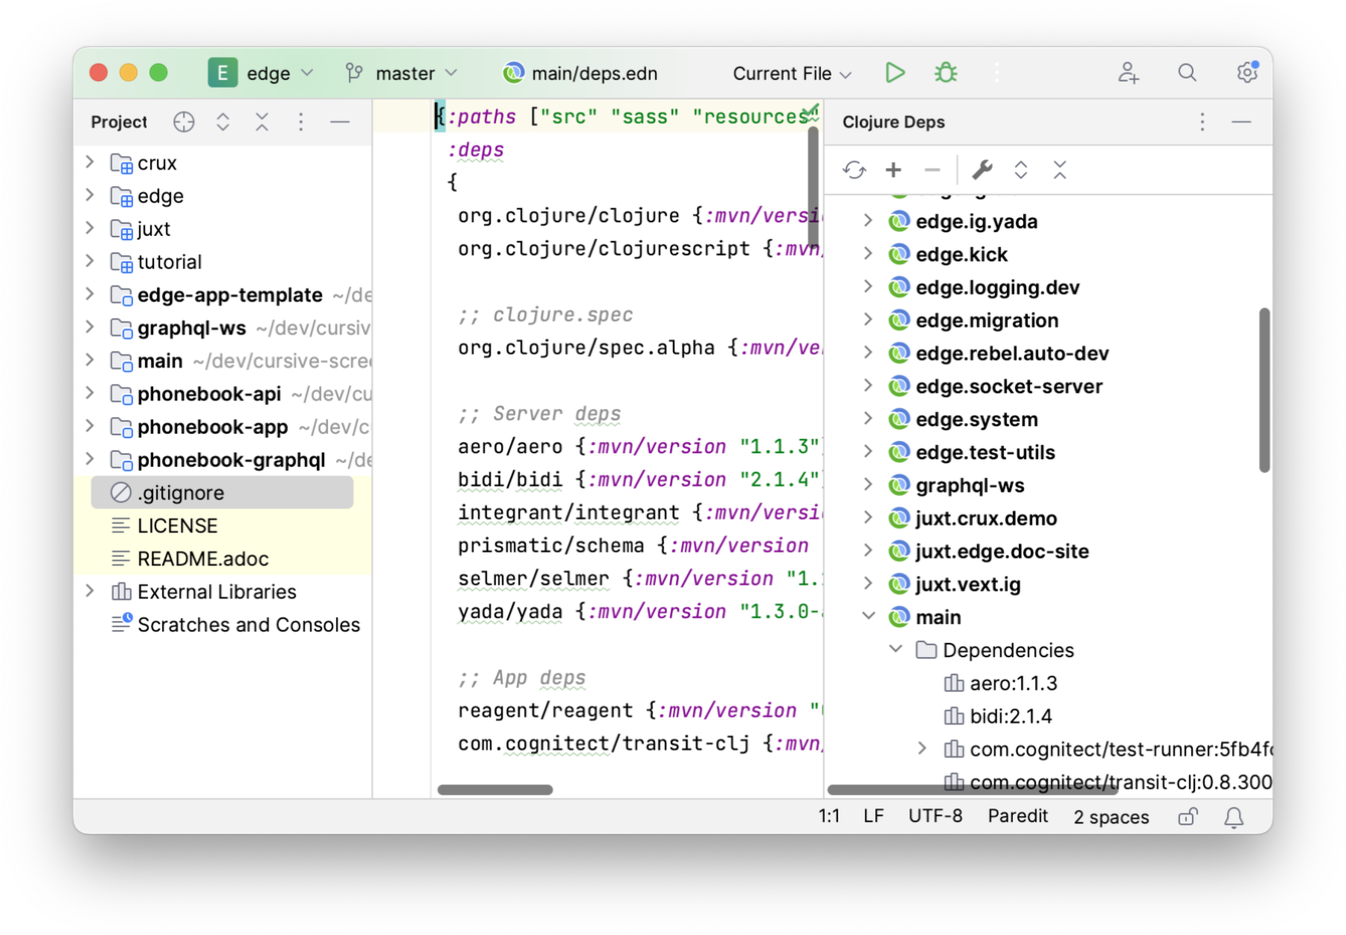The width and height of the screenshot is (1346, 935).
Task: Open the edge project dropdown
Action: [280, 73]
